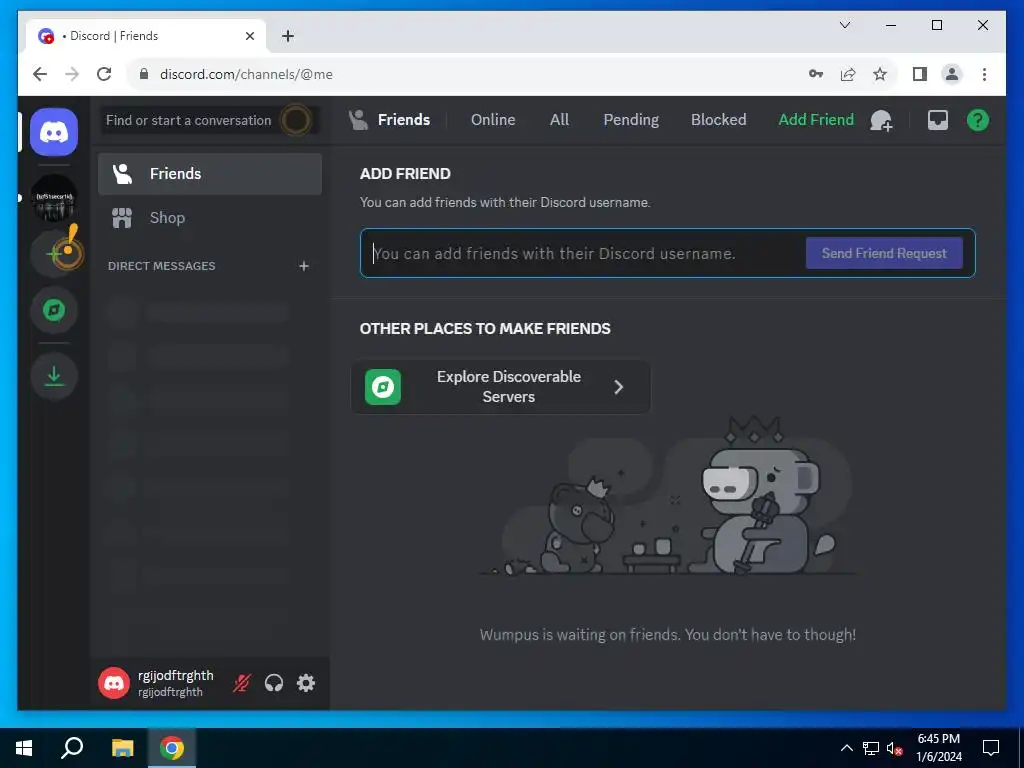
Task: Click the green compass icon beside Explore Discoverable
Action: point(383,387)
